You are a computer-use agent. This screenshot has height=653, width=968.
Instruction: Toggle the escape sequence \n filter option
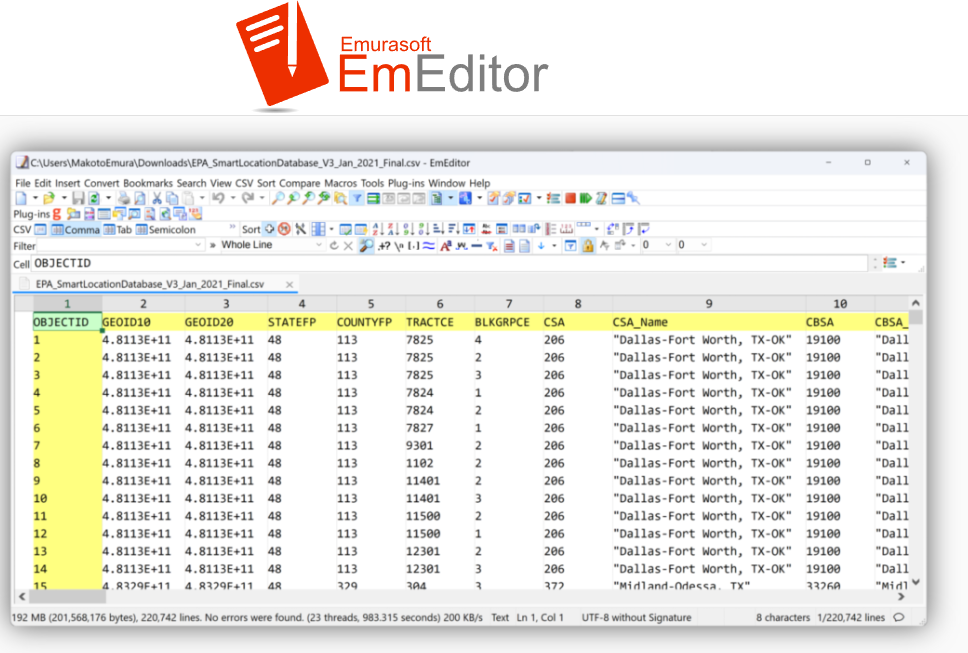click(x=399, y=245)
